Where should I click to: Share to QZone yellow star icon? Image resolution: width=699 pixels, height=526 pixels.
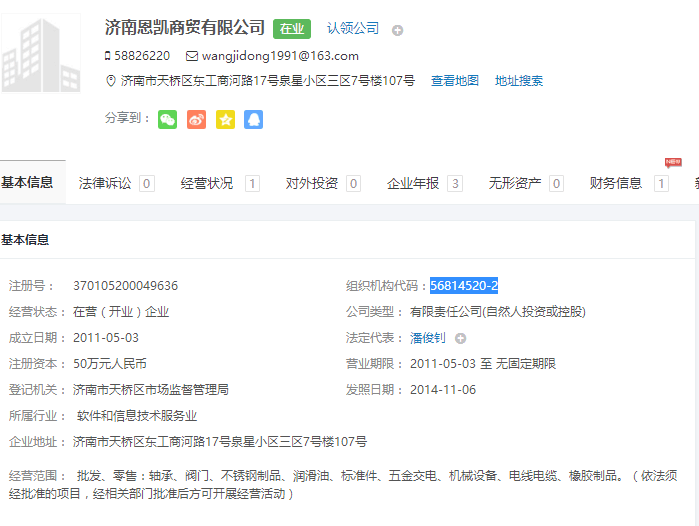225,119
